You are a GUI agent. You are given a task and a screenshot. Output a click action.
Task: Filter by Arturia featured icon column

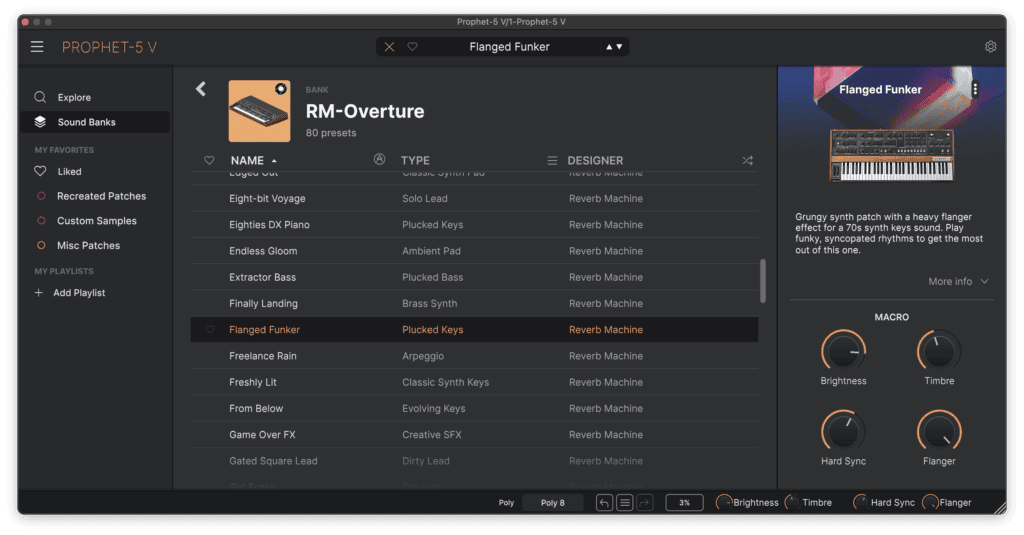pyautogui.click(x=379, y=159)
